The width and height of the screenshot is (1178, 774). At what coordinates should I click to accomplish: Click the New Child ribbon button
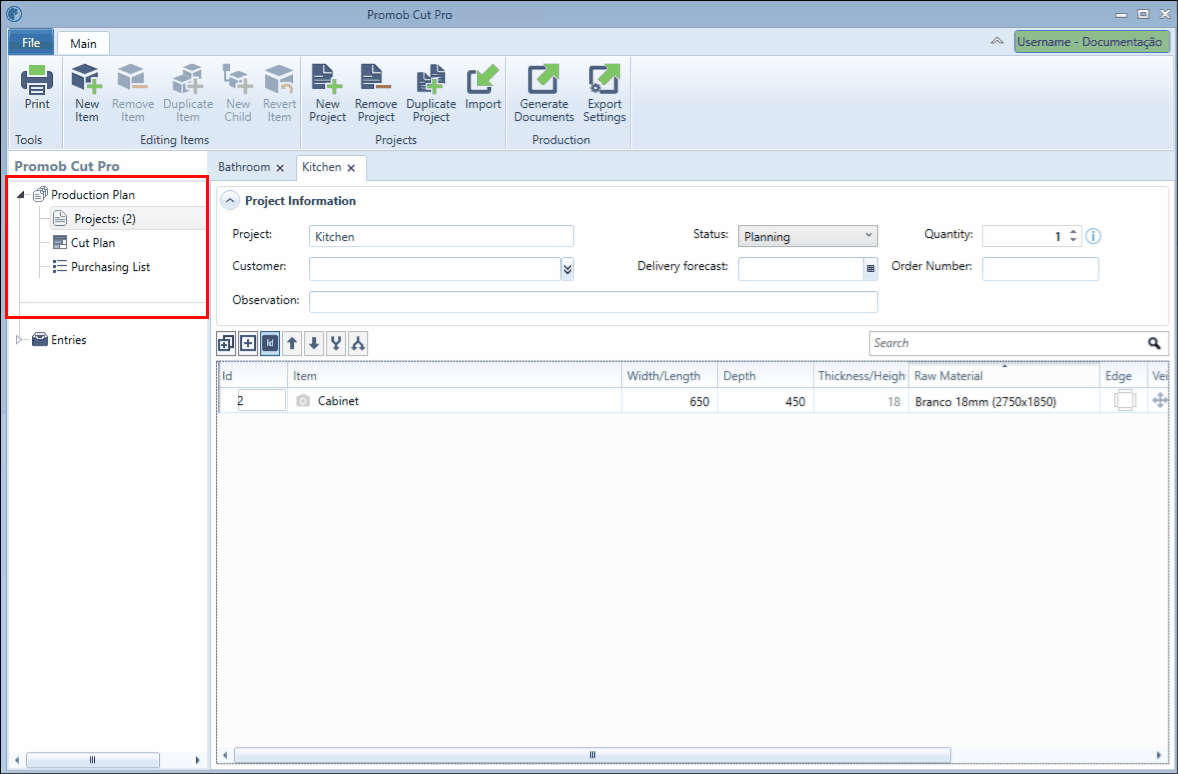click(237, 93)
